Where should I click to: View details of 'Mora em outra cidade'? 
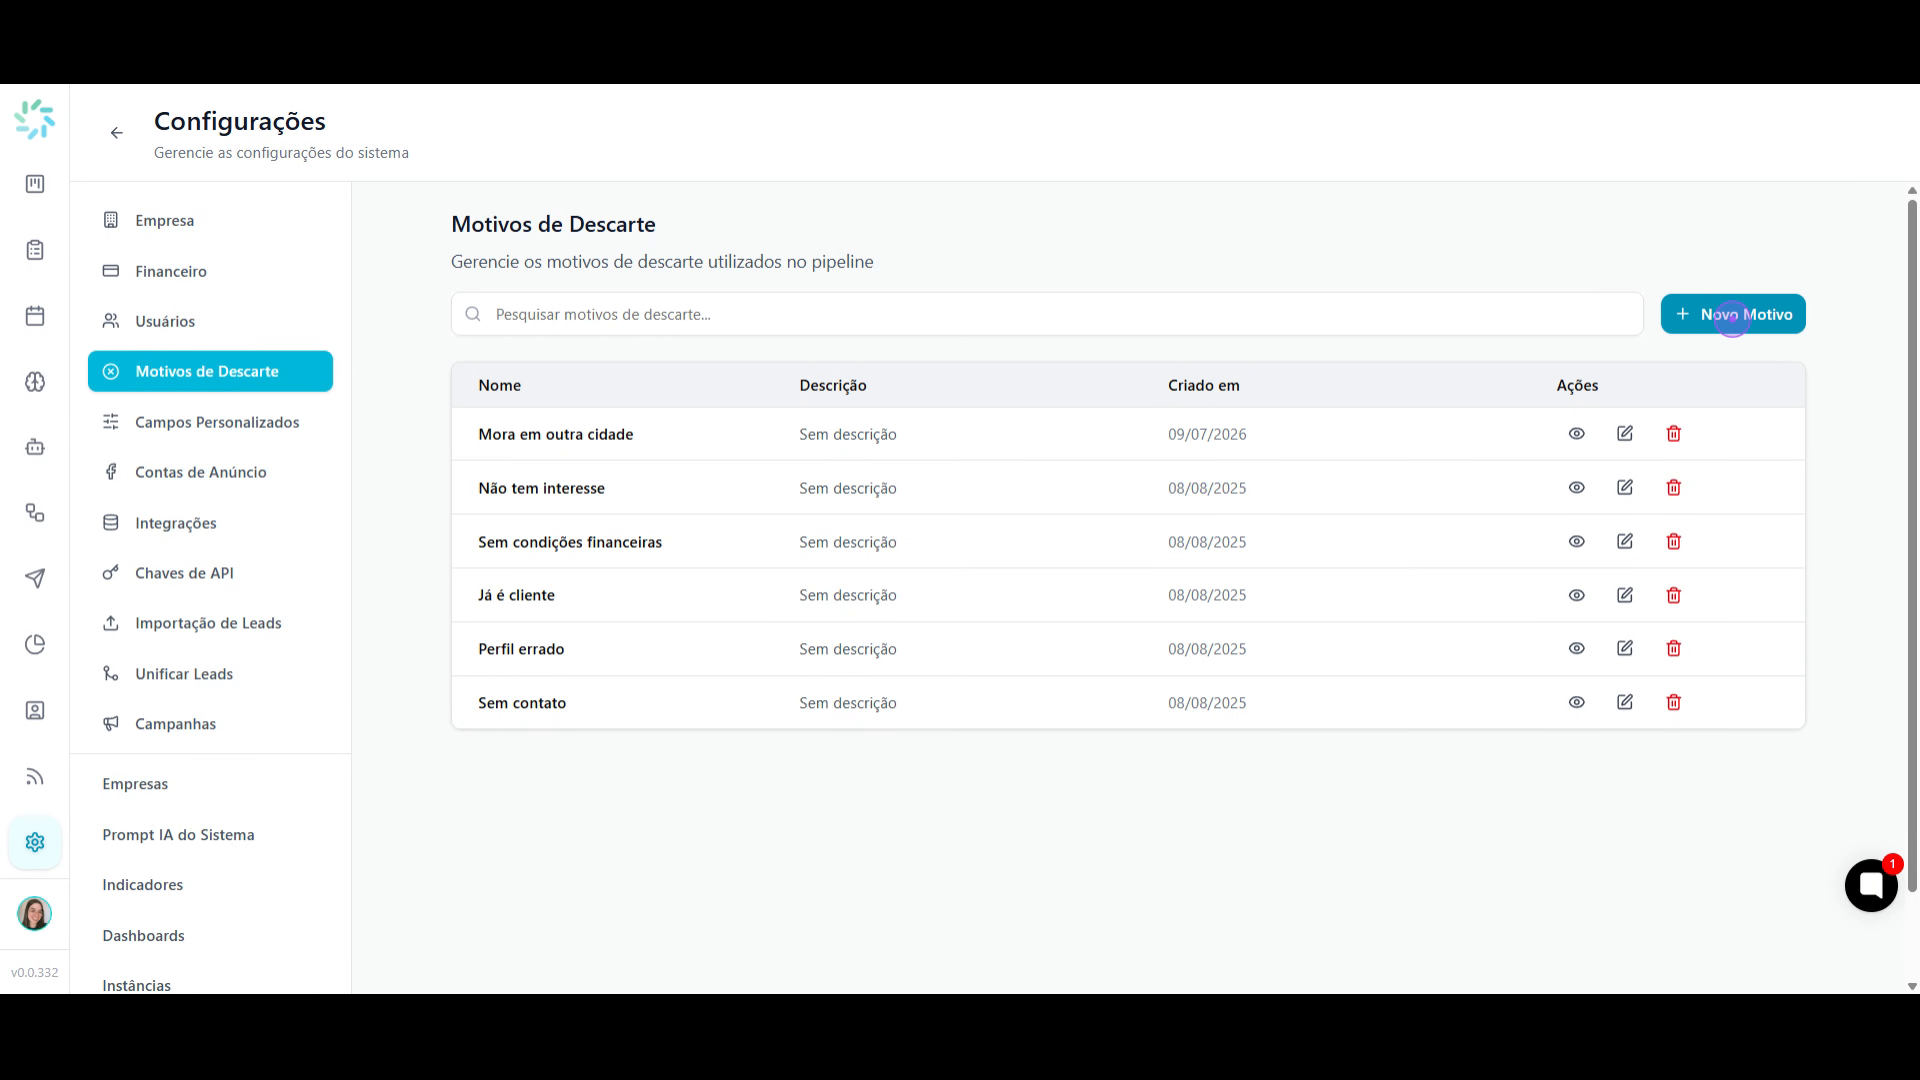coord(1577,433)
